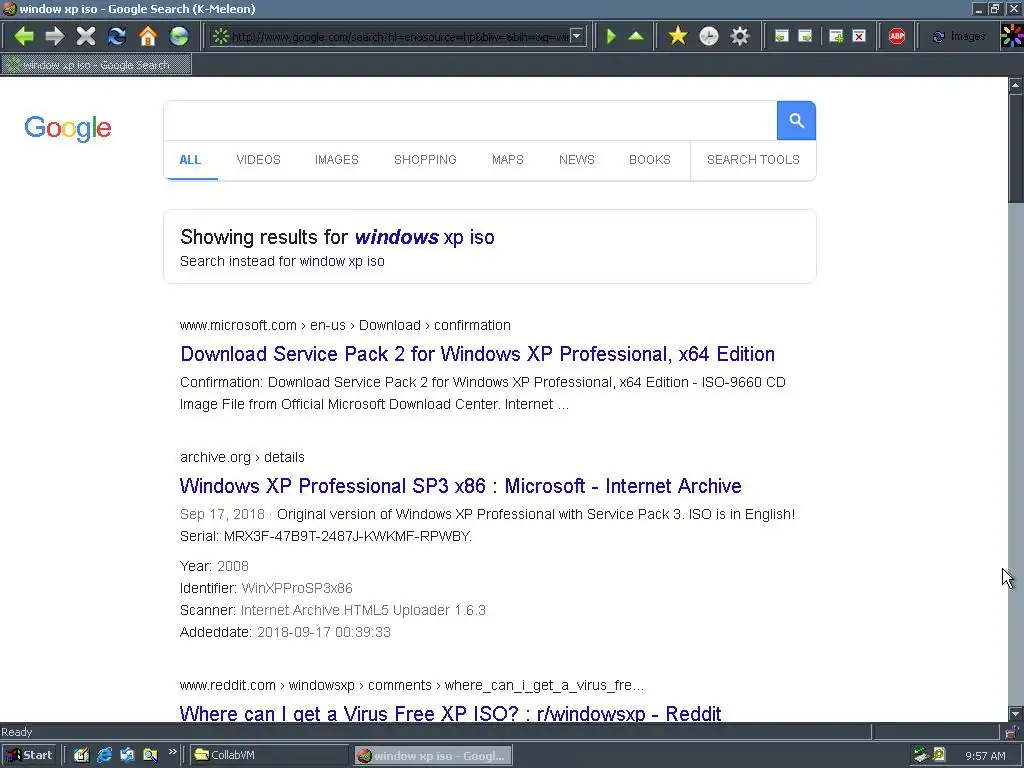Click the colorful K-Meleon throbber icon
The width and height of the screenshot is (1024, 768).
pyautogui.click(x=1012, y=36)
